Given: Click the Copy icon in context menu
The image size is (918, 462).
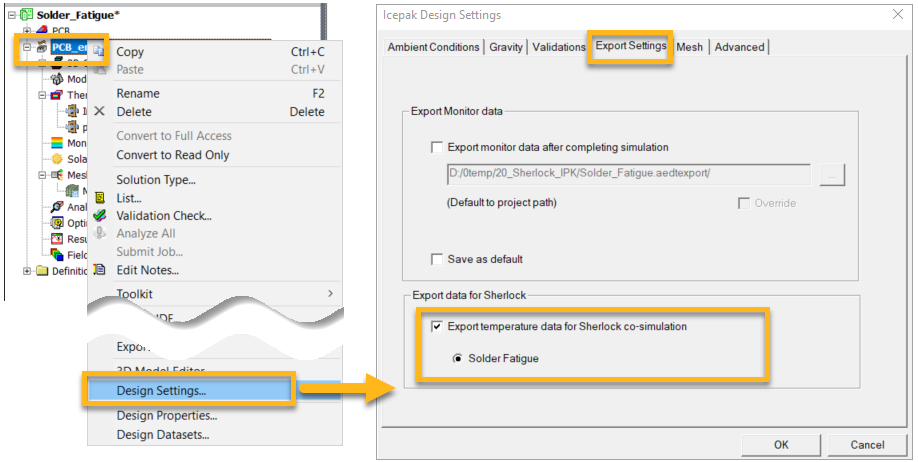Looking at the screenshot, I should [99, 50].
